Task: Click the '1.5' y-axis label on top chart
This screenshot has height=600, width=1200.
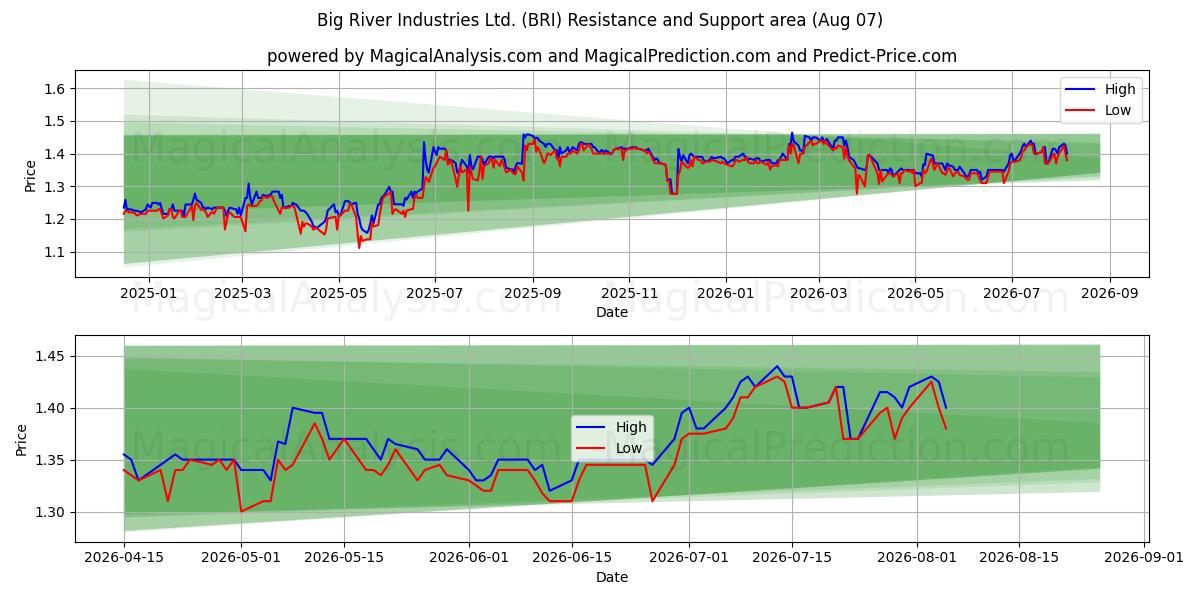Action: click(x=56, y=122)
